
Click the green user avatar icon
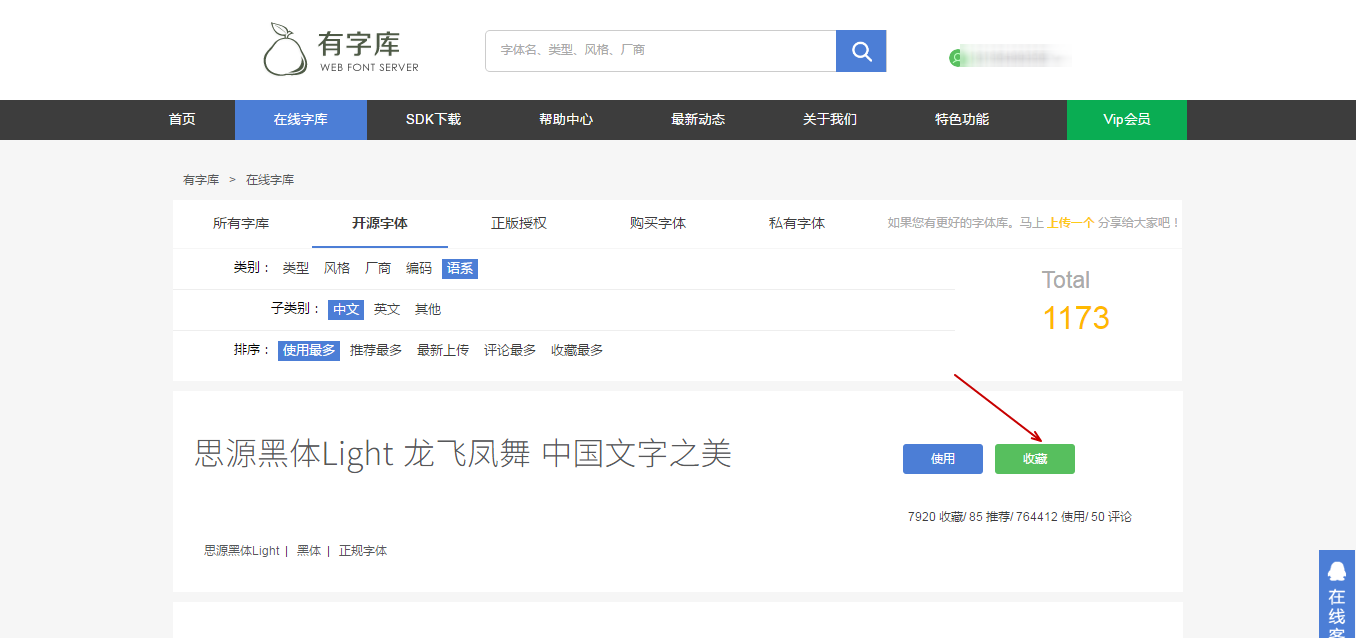point(956,58)
